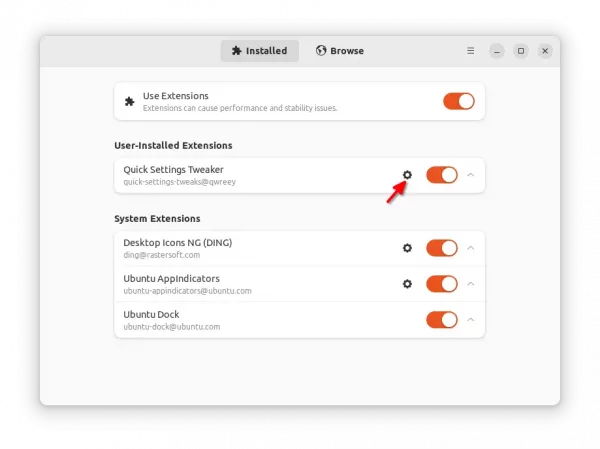This screenshot has width=600, height=449.
Task: Maximize the Extensions window
Action: [x=521, y=51]
